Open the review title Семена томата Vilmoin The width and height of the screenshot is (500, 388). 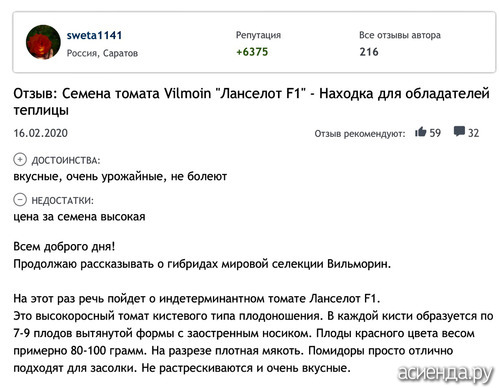(x=251, y=102)
